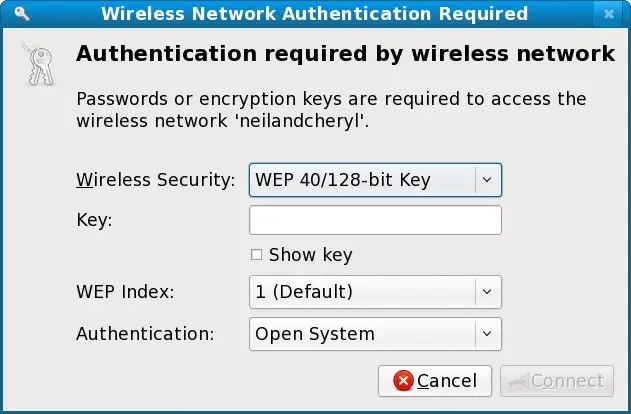Open the 'Open System' combo box
Screen dimensions: 631x414
click(361, 334)
